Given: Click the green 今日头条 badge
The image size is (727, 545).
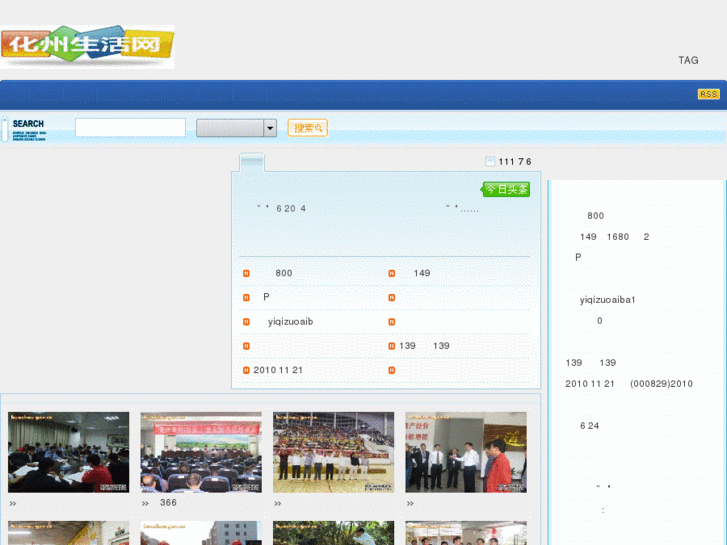Looking at the screenshot, I should pos(506,189).
